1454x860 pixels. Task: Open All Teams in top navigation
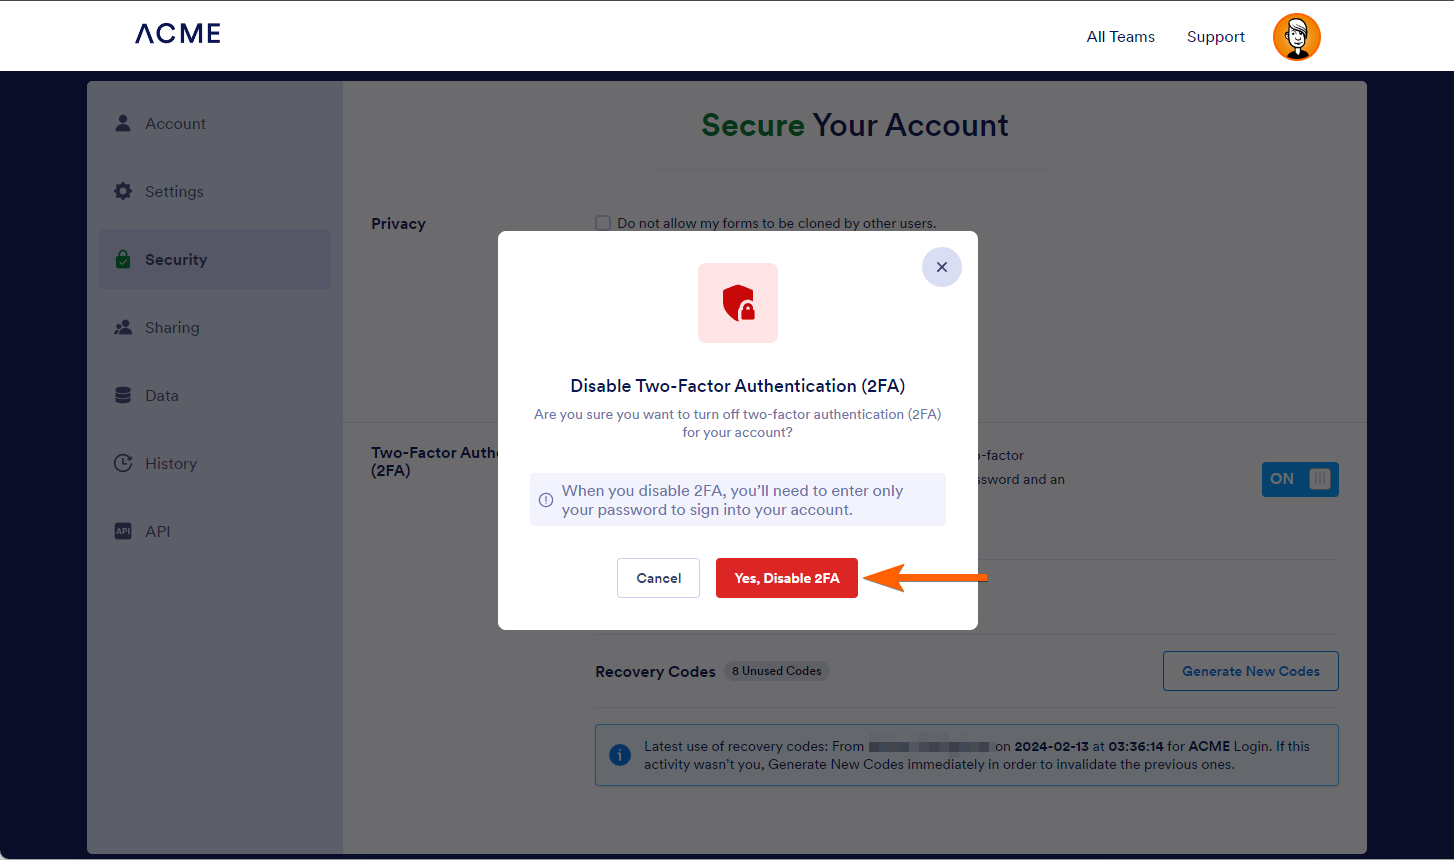[1120, 37]
